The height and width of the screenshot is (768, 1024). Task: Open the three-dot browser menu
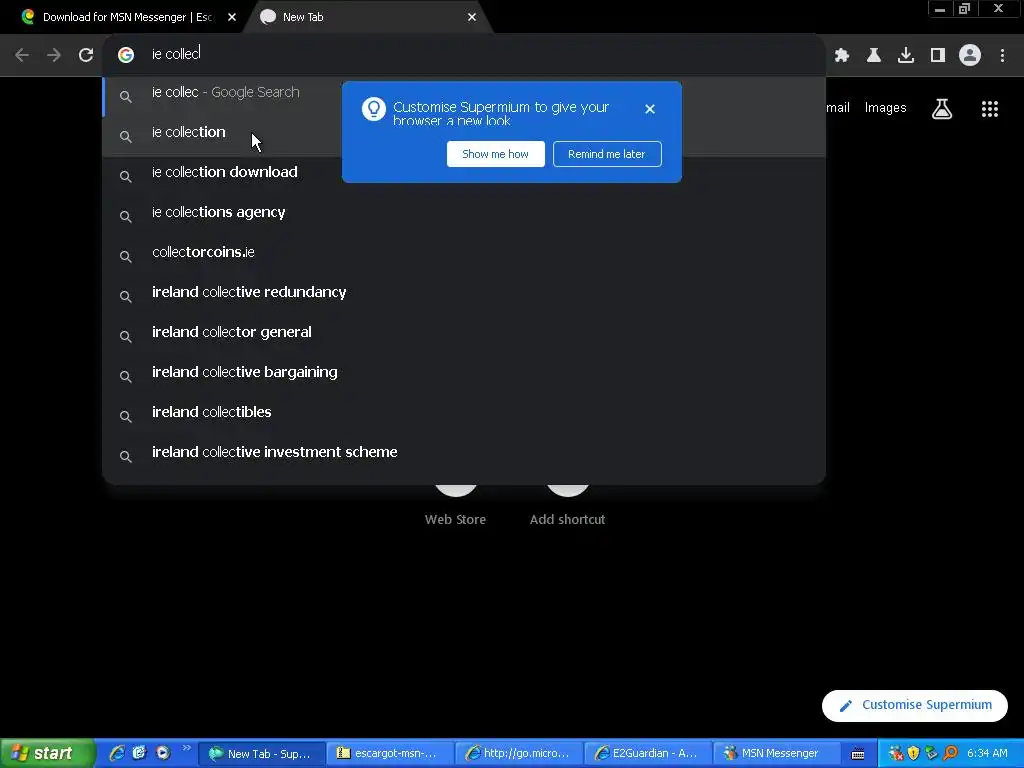pos(1002,56)
